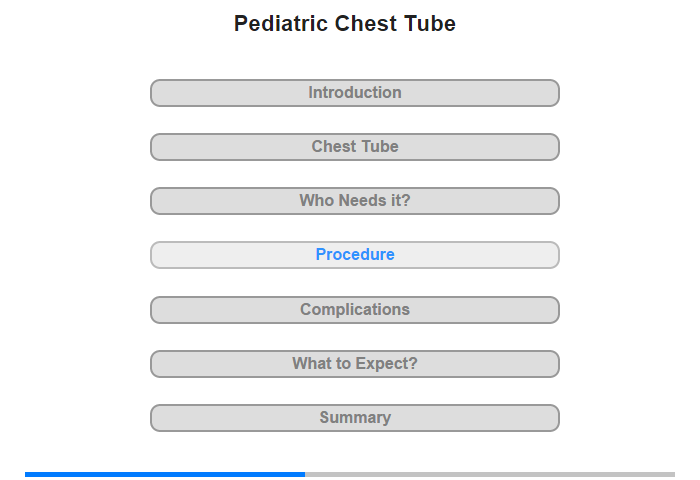Click the Pediatric Chest Tube heading

345,24
